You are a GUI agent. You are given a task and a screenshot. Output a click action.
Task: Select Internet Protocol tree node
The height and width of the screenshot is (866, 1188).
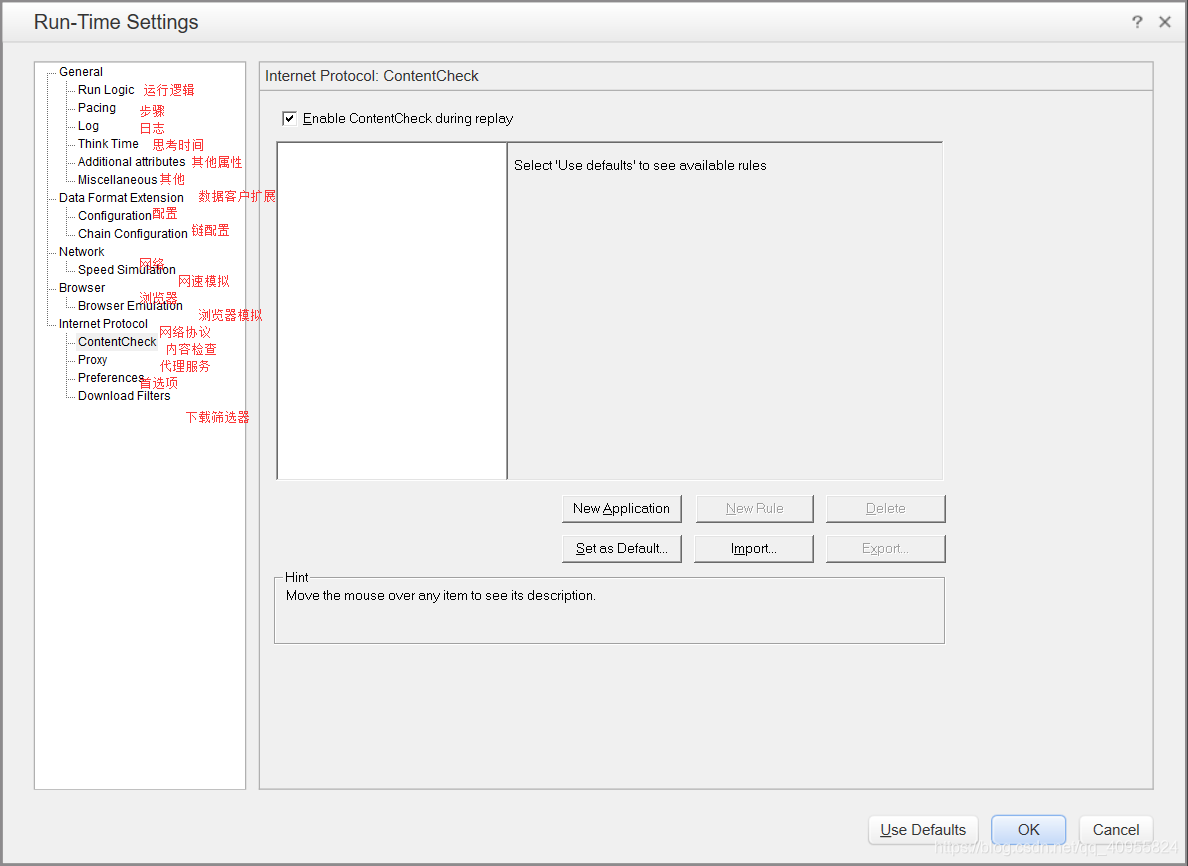click(x=104, y=324)
